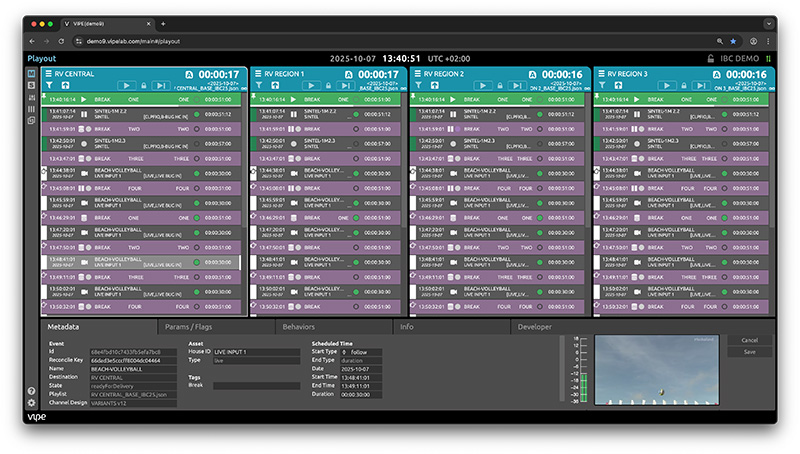Click the Cancel button
Screen dimensions: 800x454
(x=749, y=340)
